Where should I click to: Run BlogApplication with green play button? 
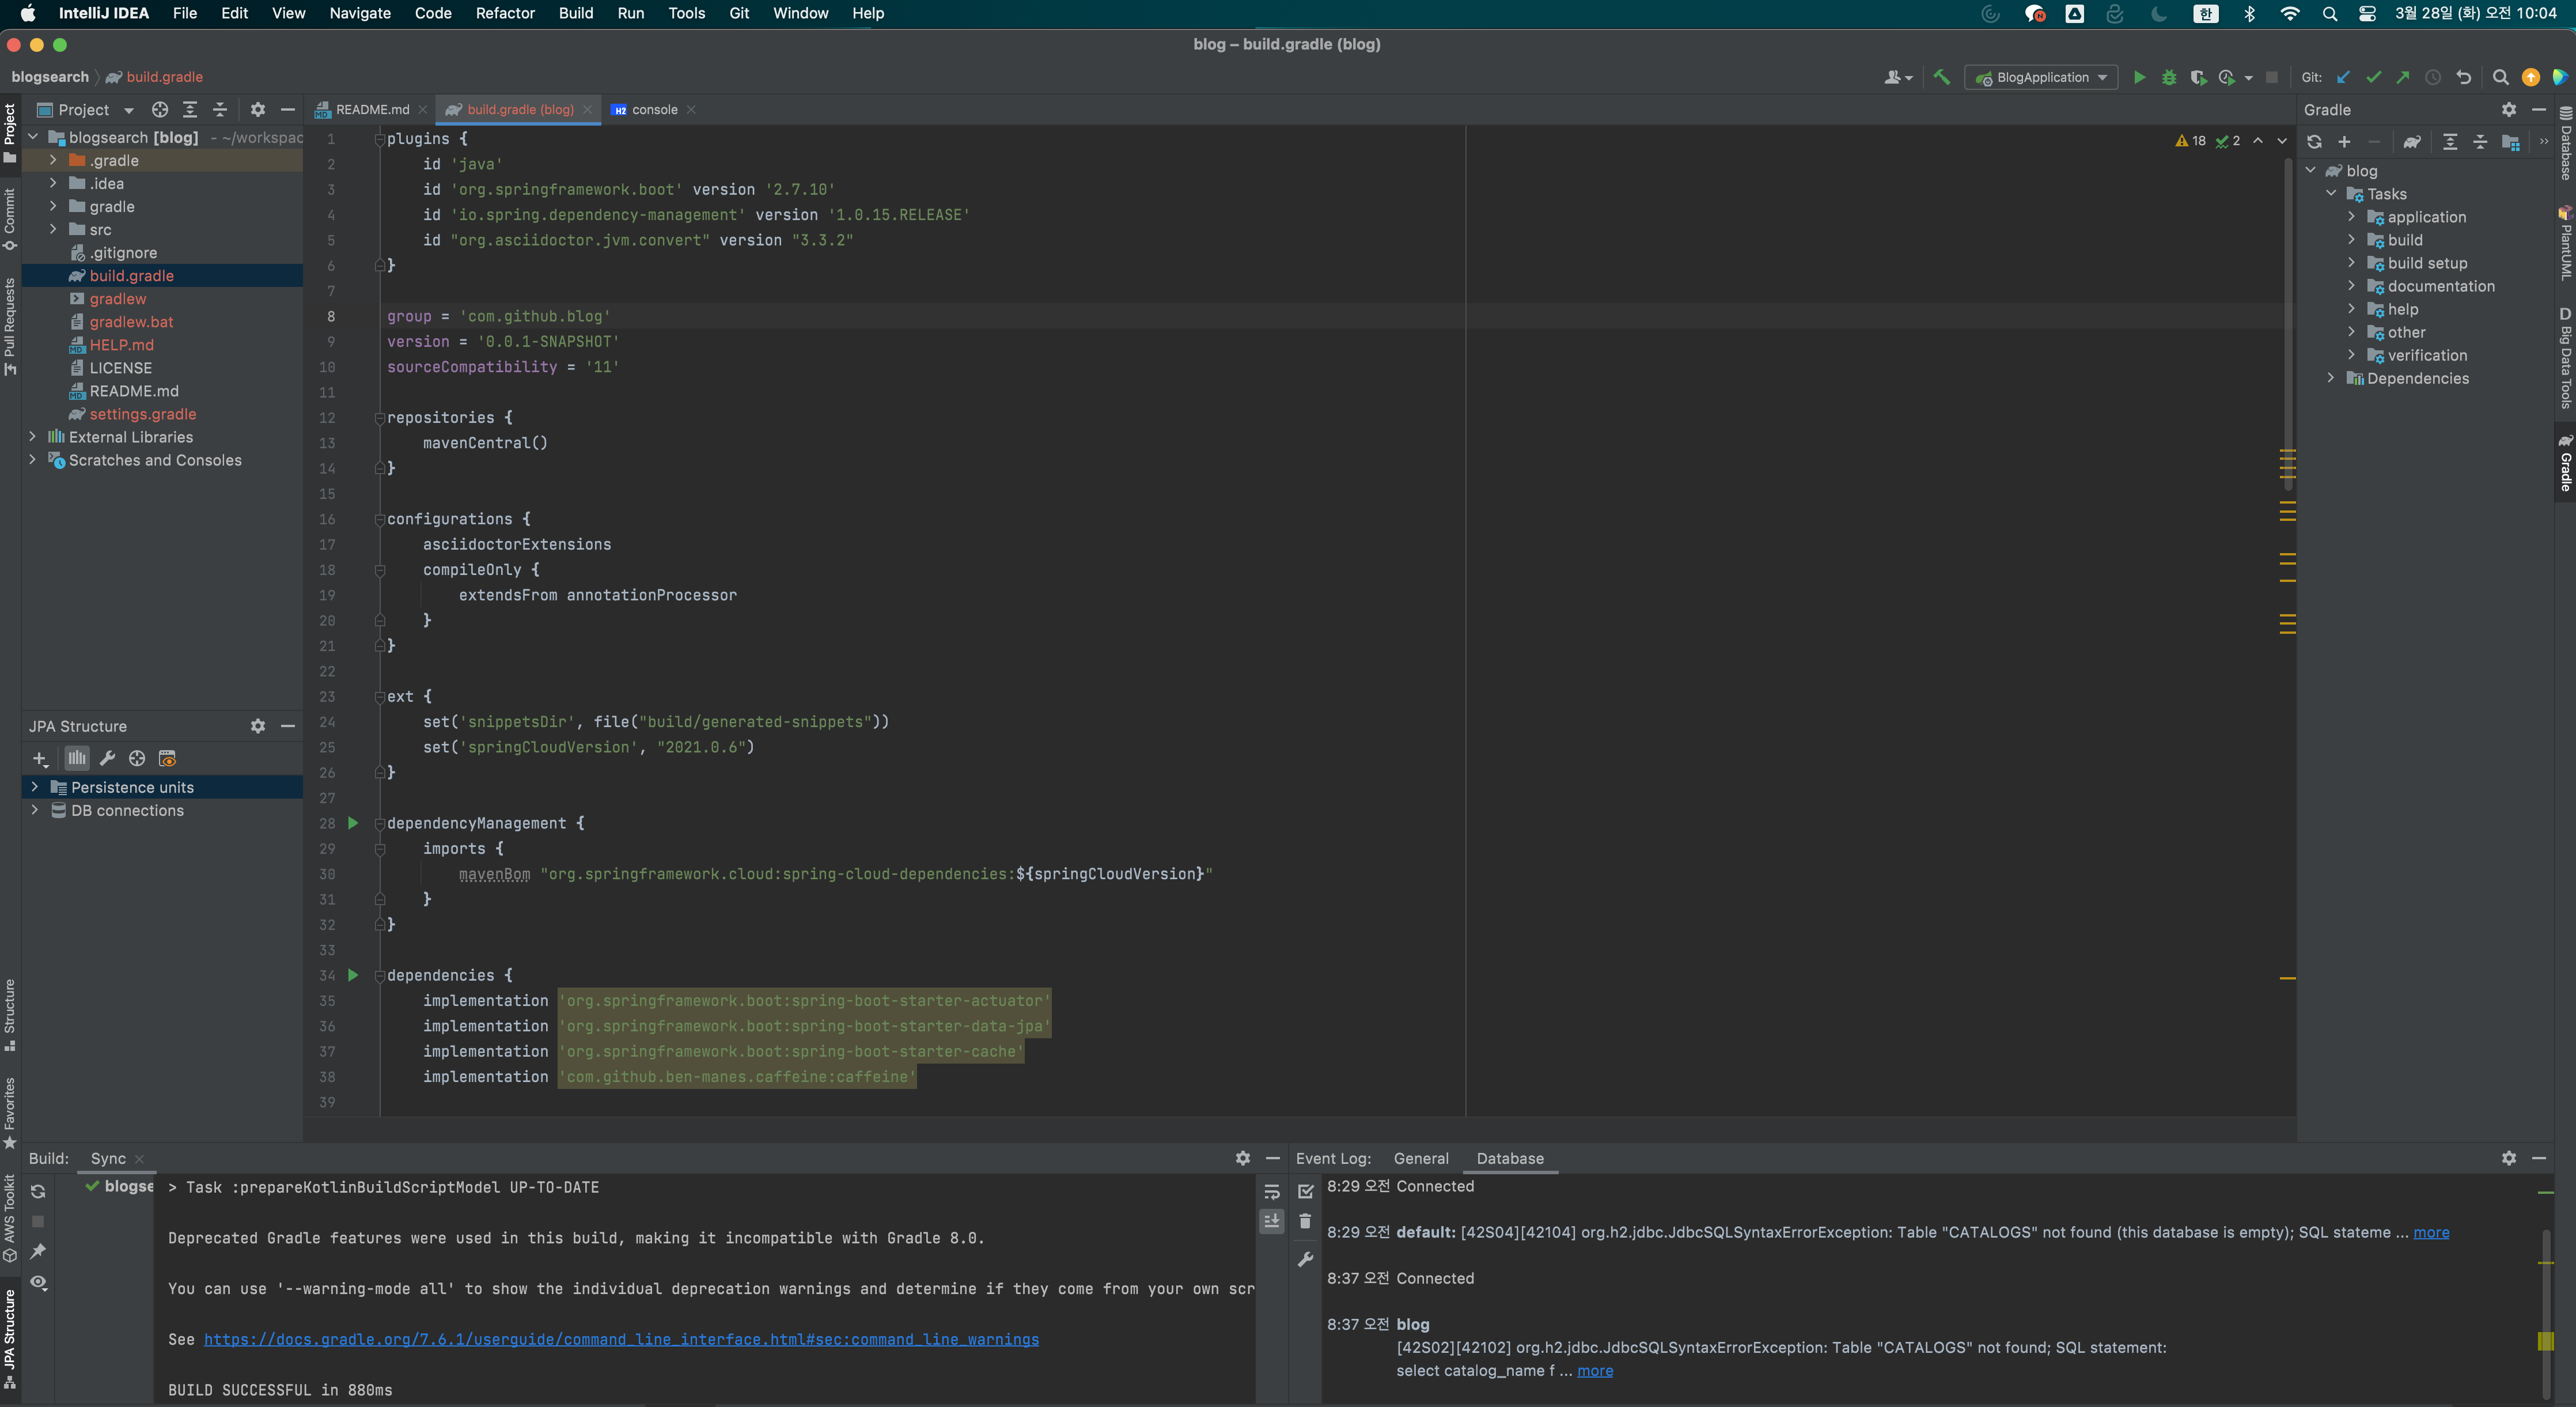pyautogui.click(x=2139, y=77)
